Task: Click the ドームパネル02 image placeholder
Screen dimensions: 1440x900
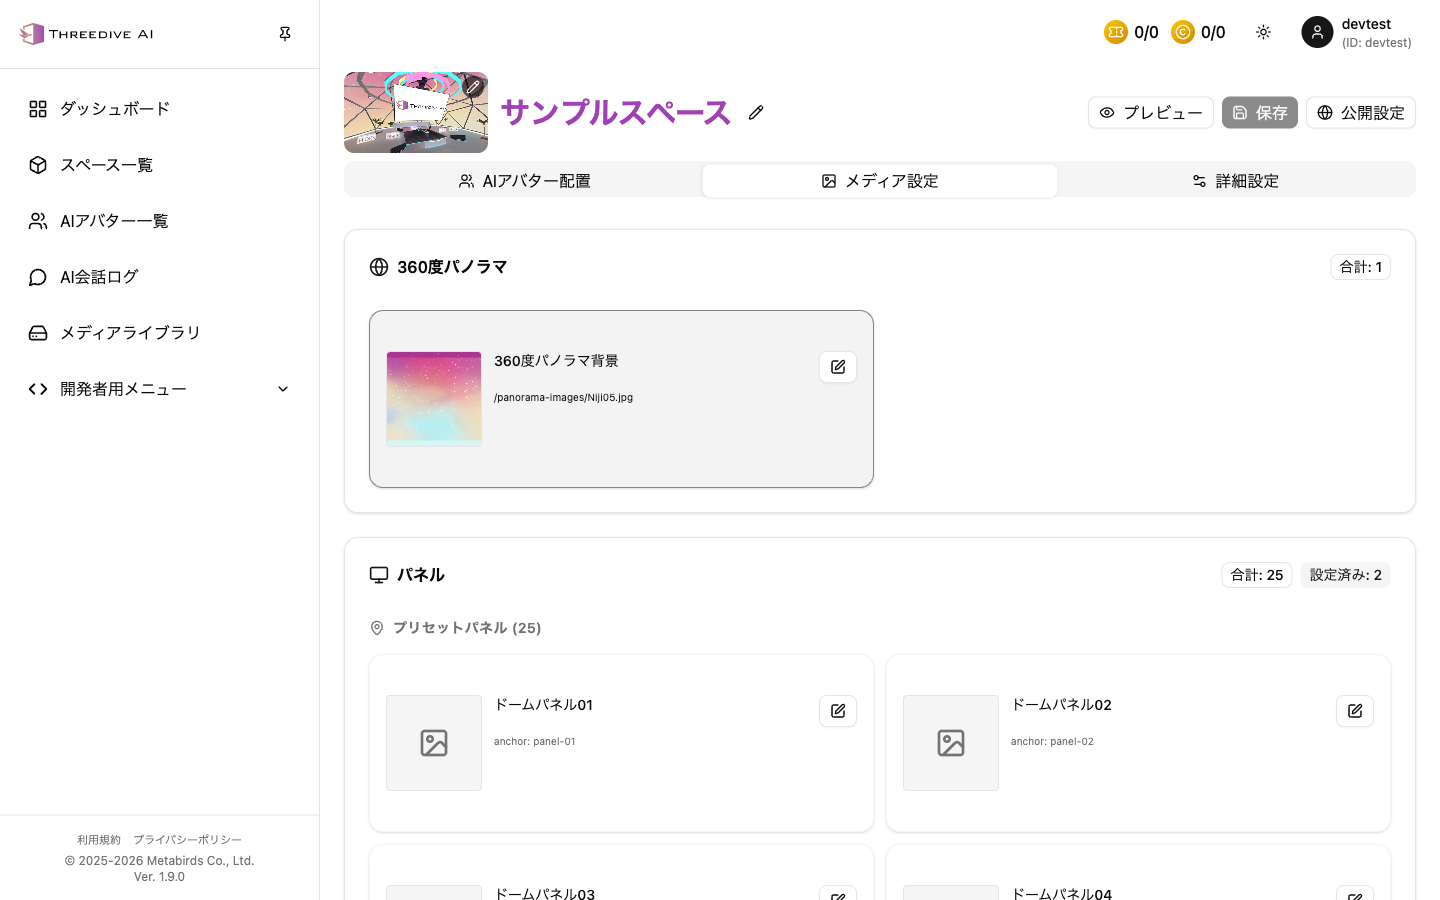Action: [x=951, y=743]
